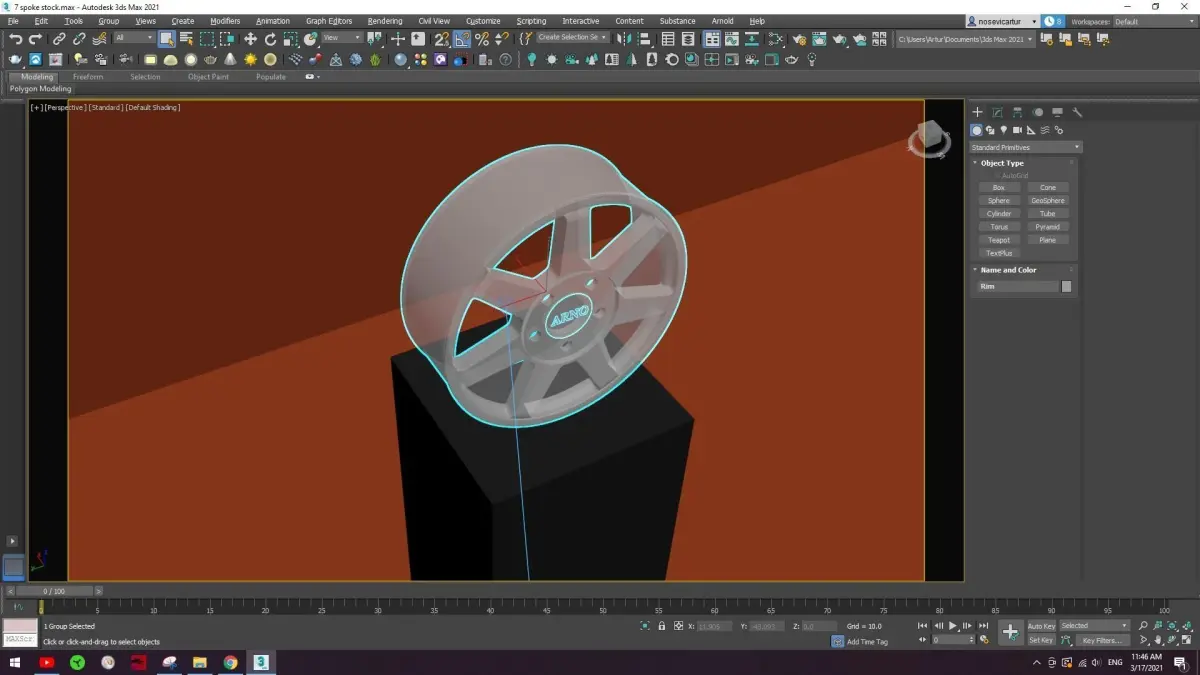
Task: Create a Box primitive
Action: coord(999,187)
